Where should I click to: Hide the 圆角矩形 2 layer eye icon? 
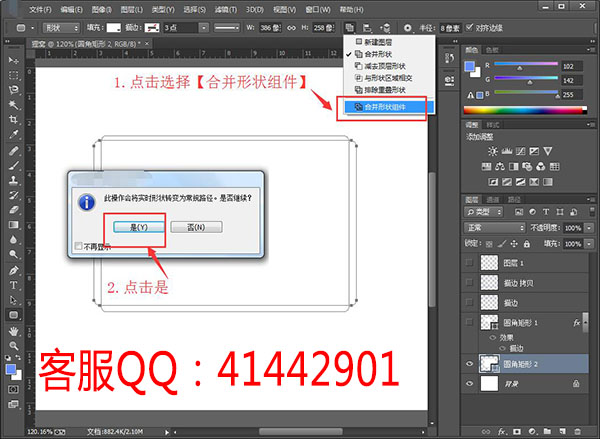(470, 364)
